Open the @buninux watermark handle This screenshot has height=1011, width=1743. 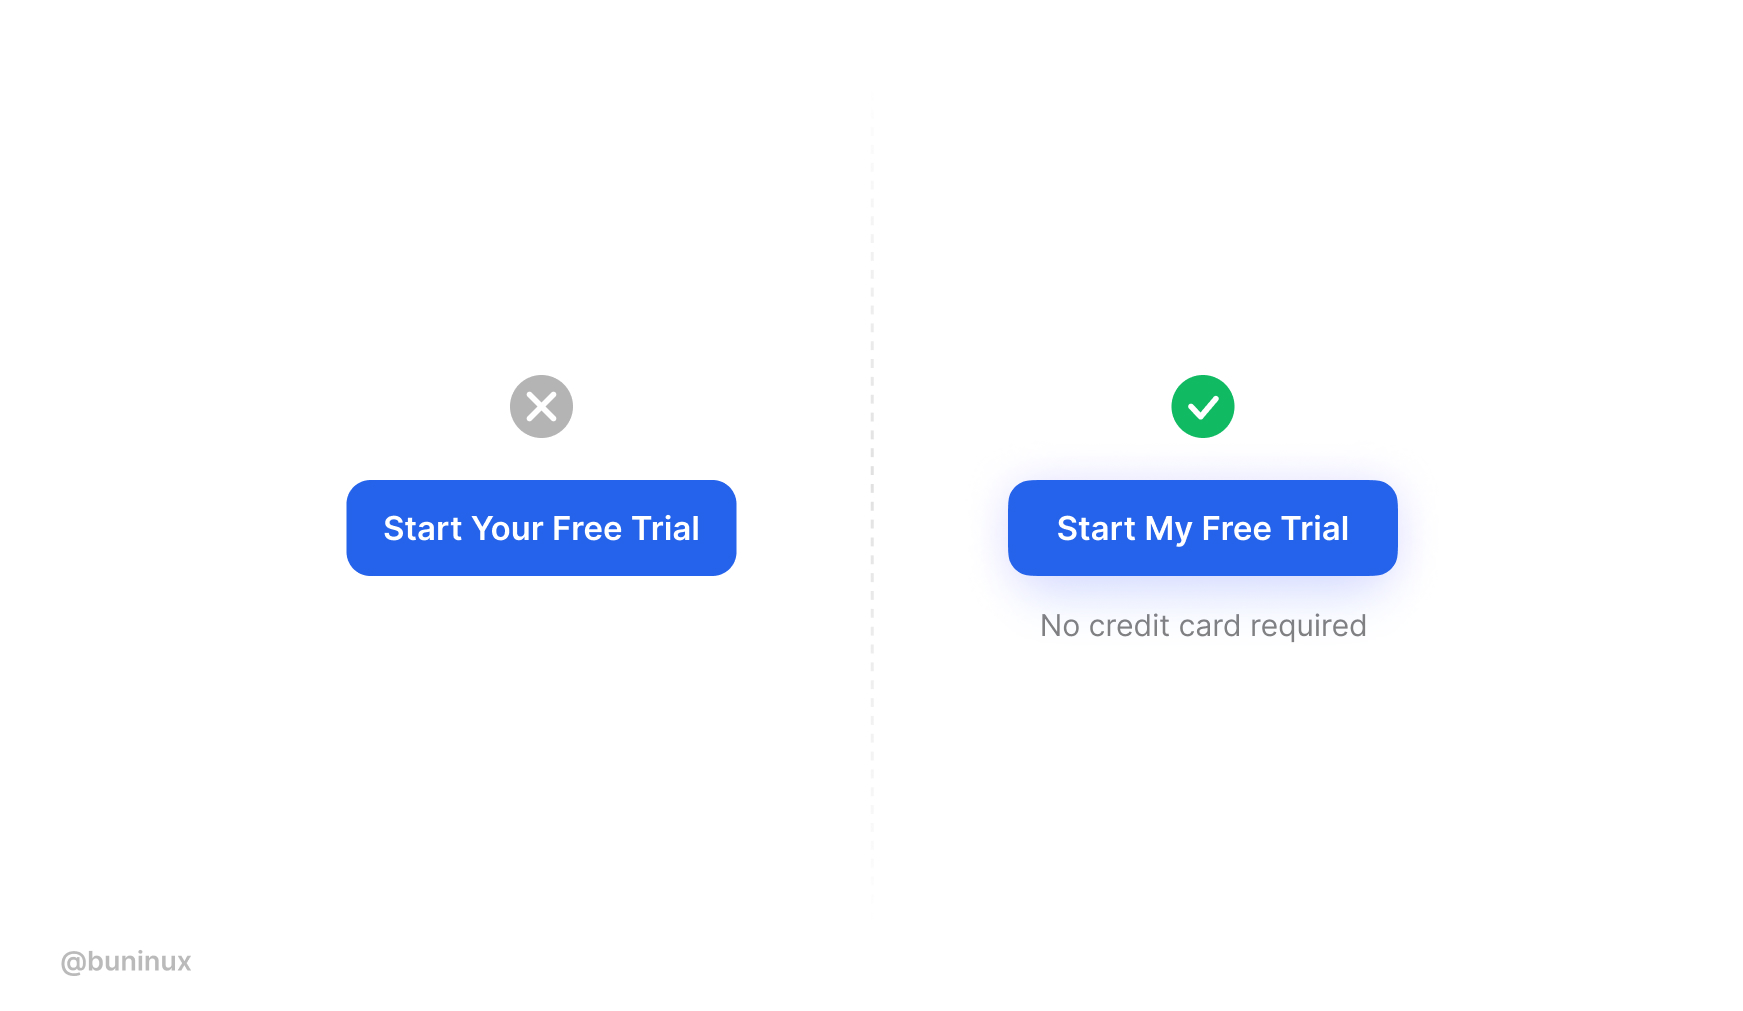[x=126, y=962]
